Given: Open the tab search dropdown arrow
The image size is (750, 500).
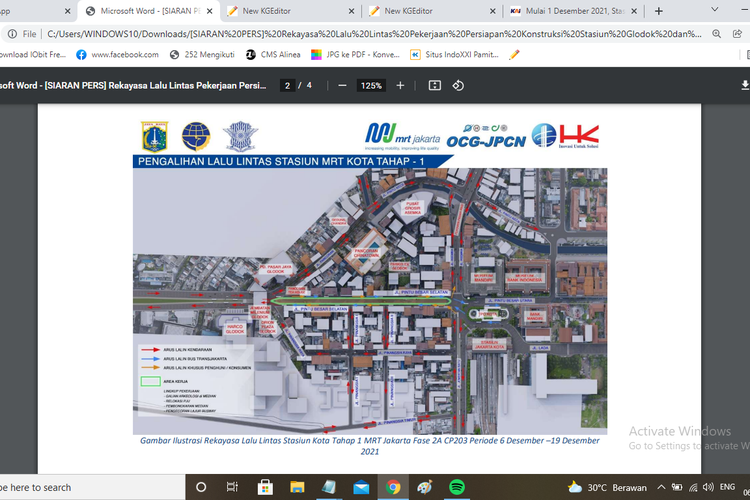Looking at the screenshot, I should 741,11.
